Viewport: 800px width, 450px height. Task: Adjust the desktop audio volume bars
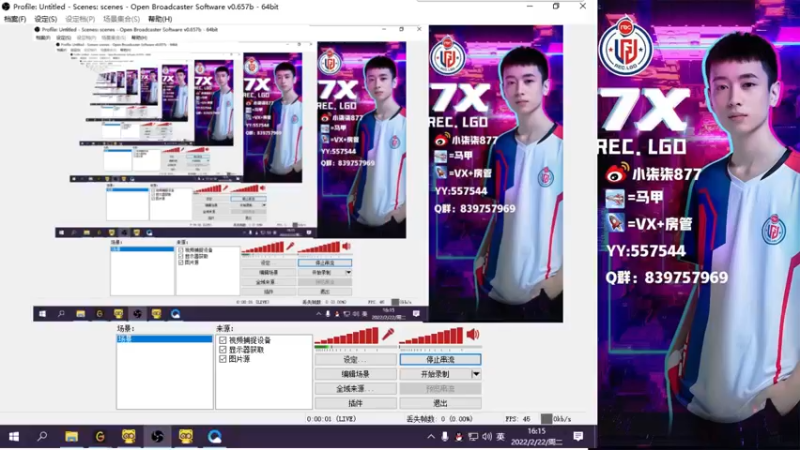pos(431,336)
